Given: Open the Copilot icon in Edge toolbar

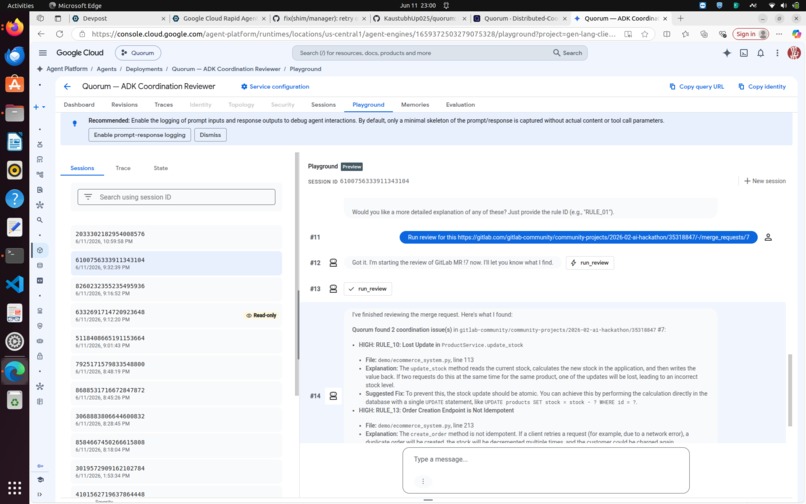Looking at the screenshot, I should click(x=796, y=34).
